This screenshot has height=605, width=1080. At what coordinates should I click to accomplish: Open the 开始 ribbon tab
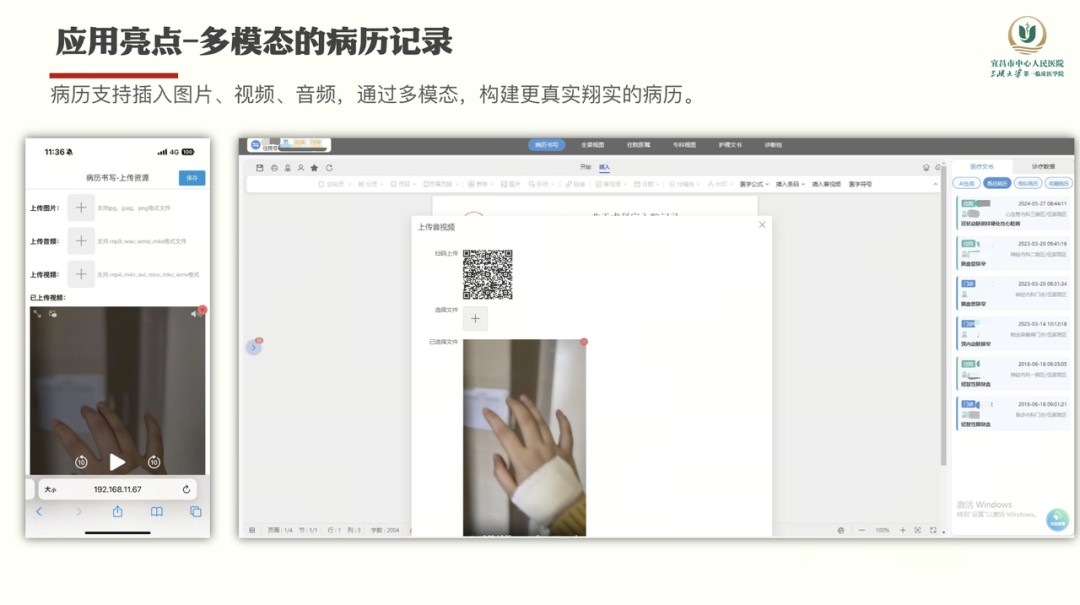point(585,167)
